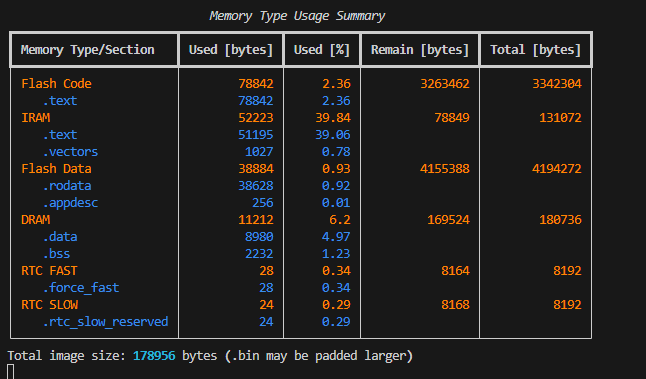Viewport: 646px width, 379px height.
Task: Select the Flash Code row label
Action: pyautogui.click(x=56, y=84)
